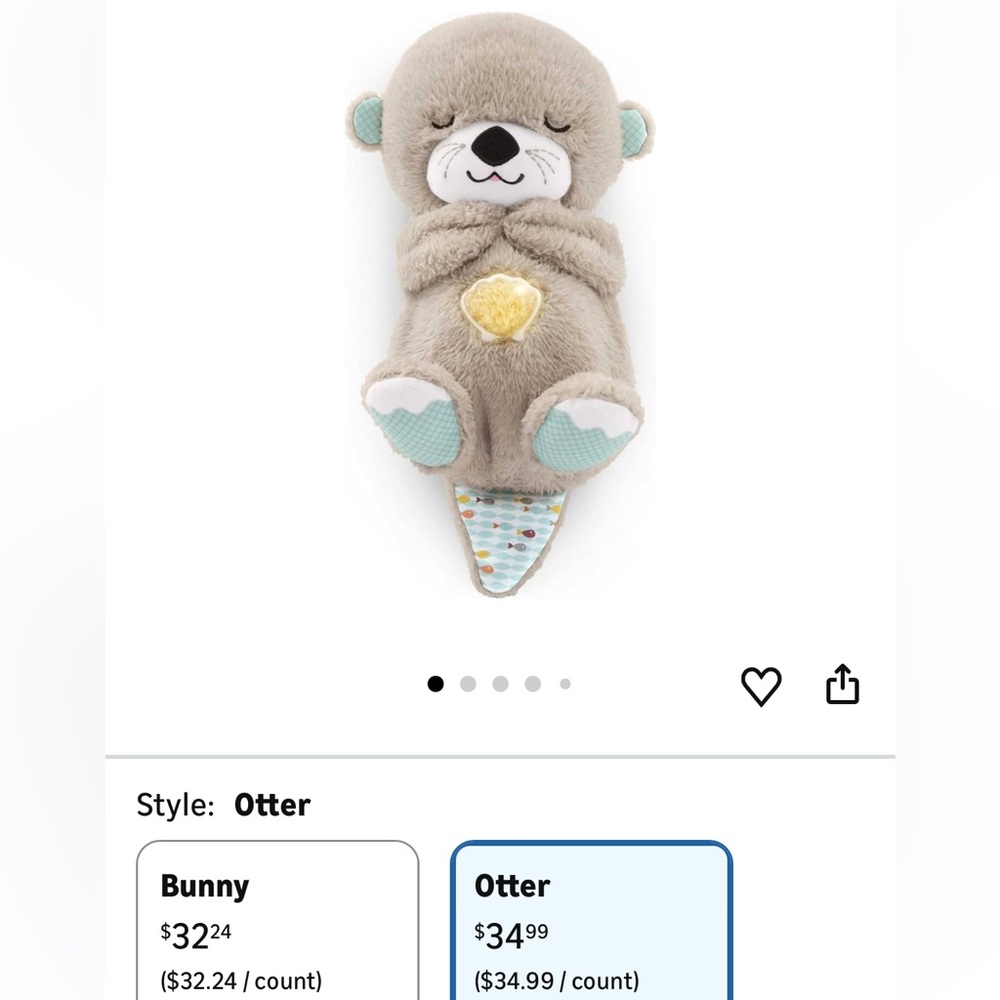This screenshot has width=1000, height=1000.
Task: Click the bold "Otter" card title
Action: [512, 886]
